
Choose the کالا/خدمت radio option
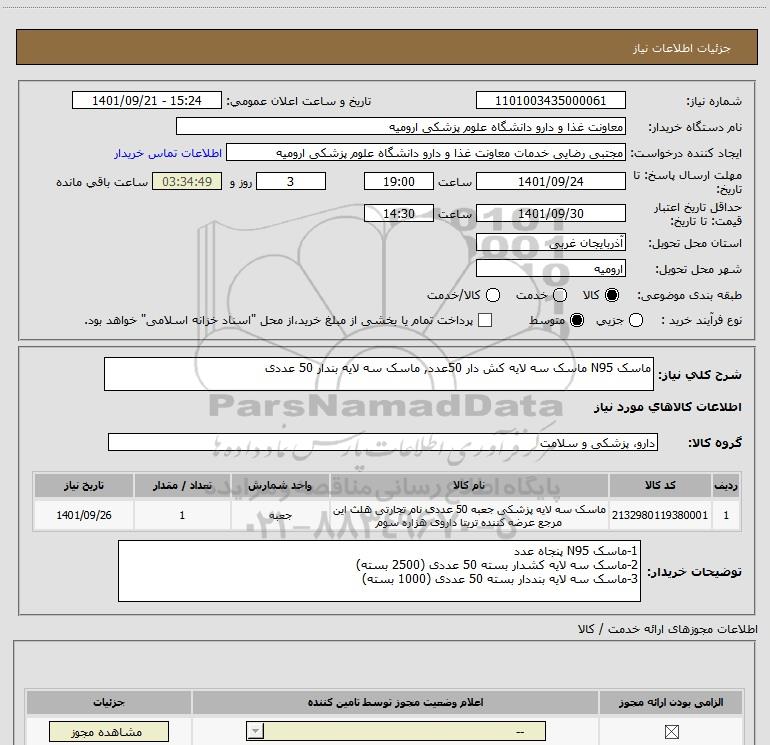[482, 295]
